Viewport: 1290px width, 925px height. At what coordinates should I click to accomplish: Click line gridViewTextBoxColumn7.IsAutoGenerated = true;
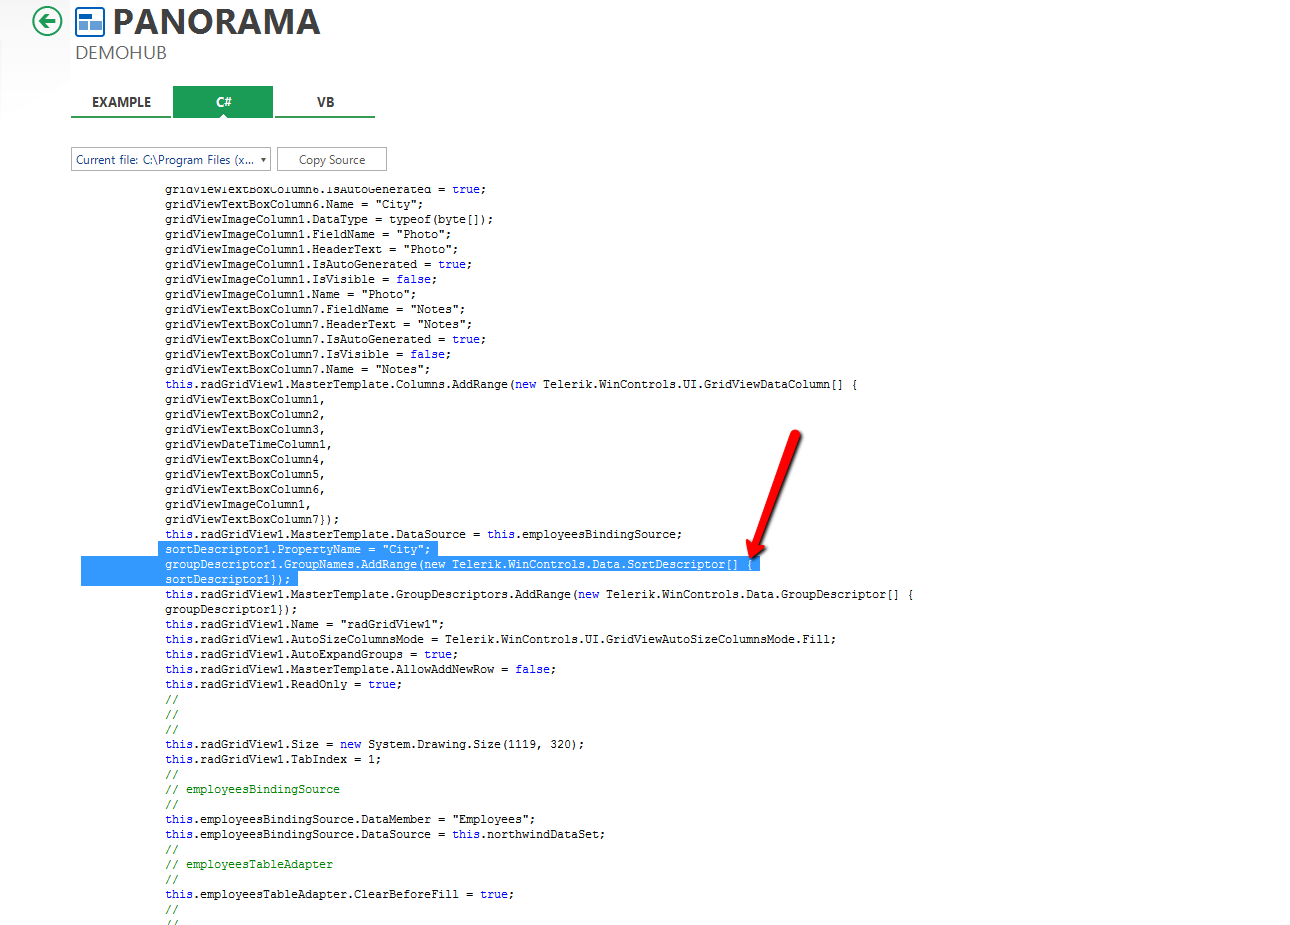325,339
